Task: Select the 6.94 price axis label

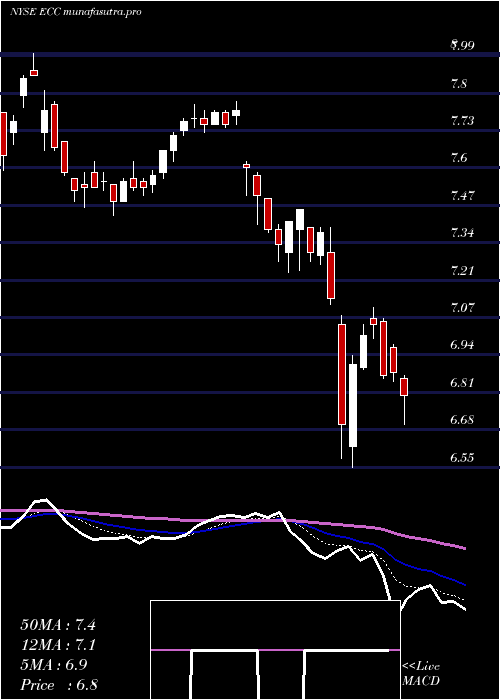Action: click(463, 345)
